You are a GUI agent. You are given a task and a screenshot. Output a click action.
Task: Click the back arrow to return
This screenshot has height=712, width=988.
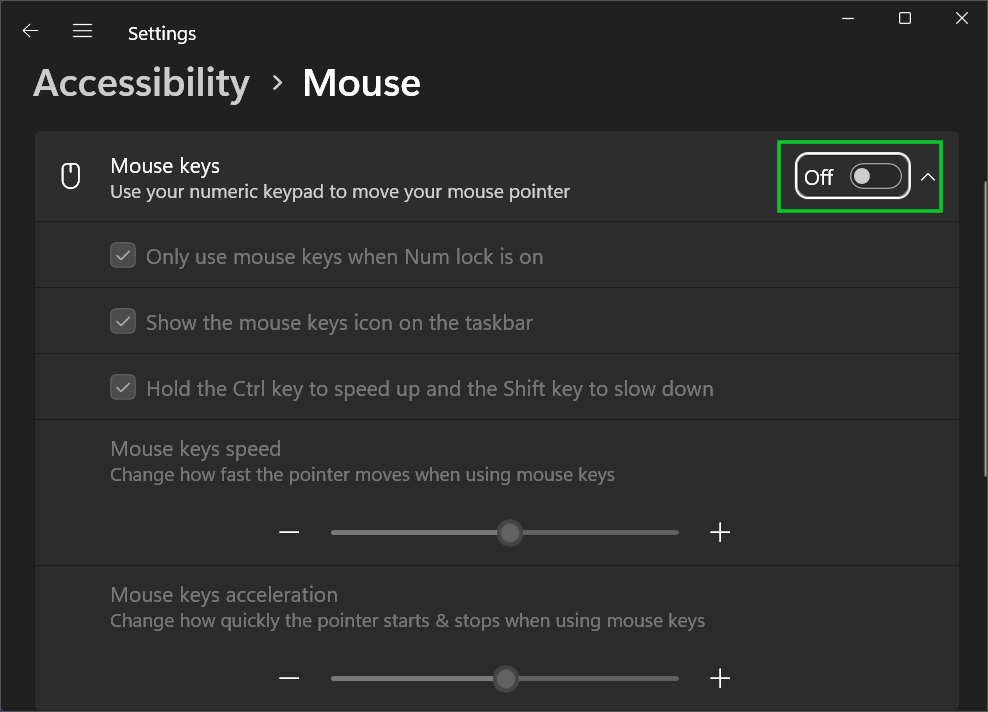tap(29, 30)
